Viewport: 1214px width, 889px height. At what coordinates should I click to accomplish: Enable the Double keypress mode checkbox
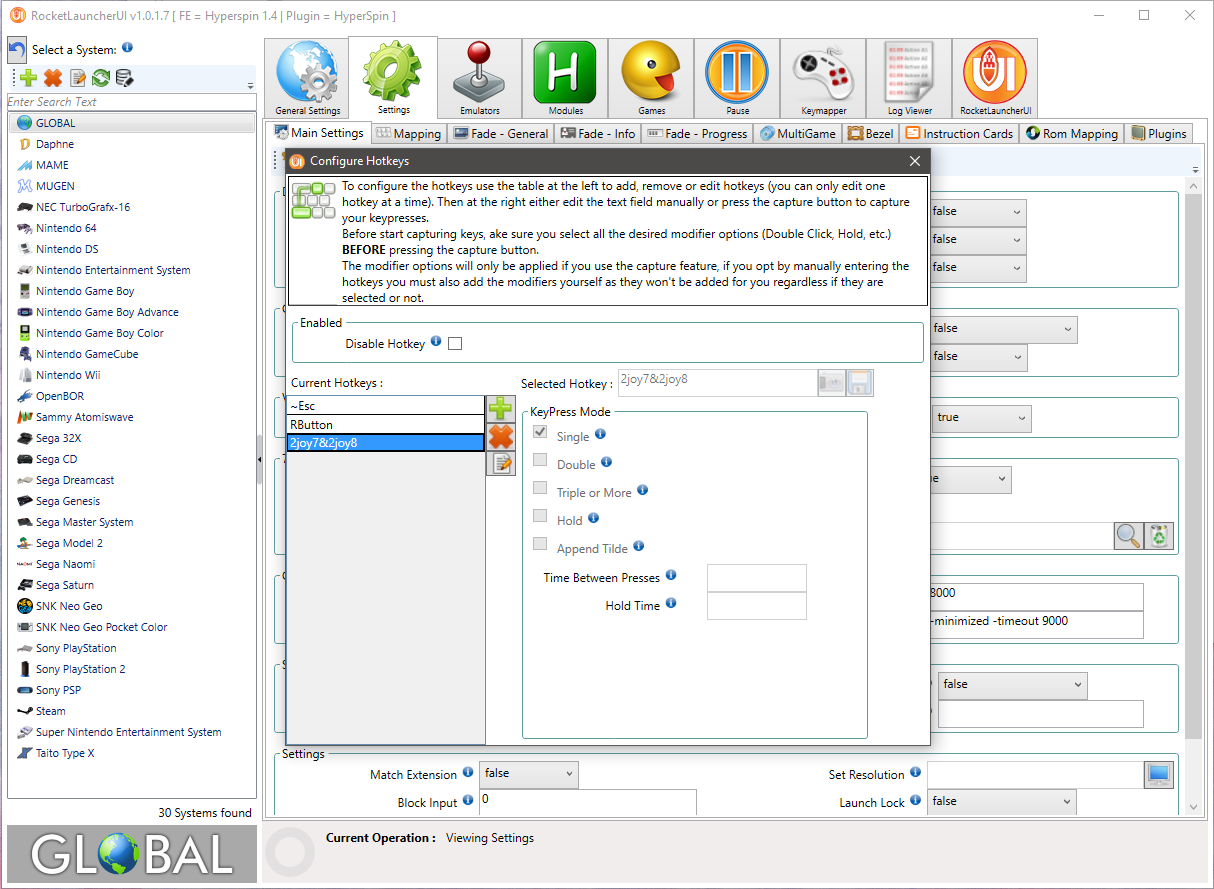tap(540, 461)
